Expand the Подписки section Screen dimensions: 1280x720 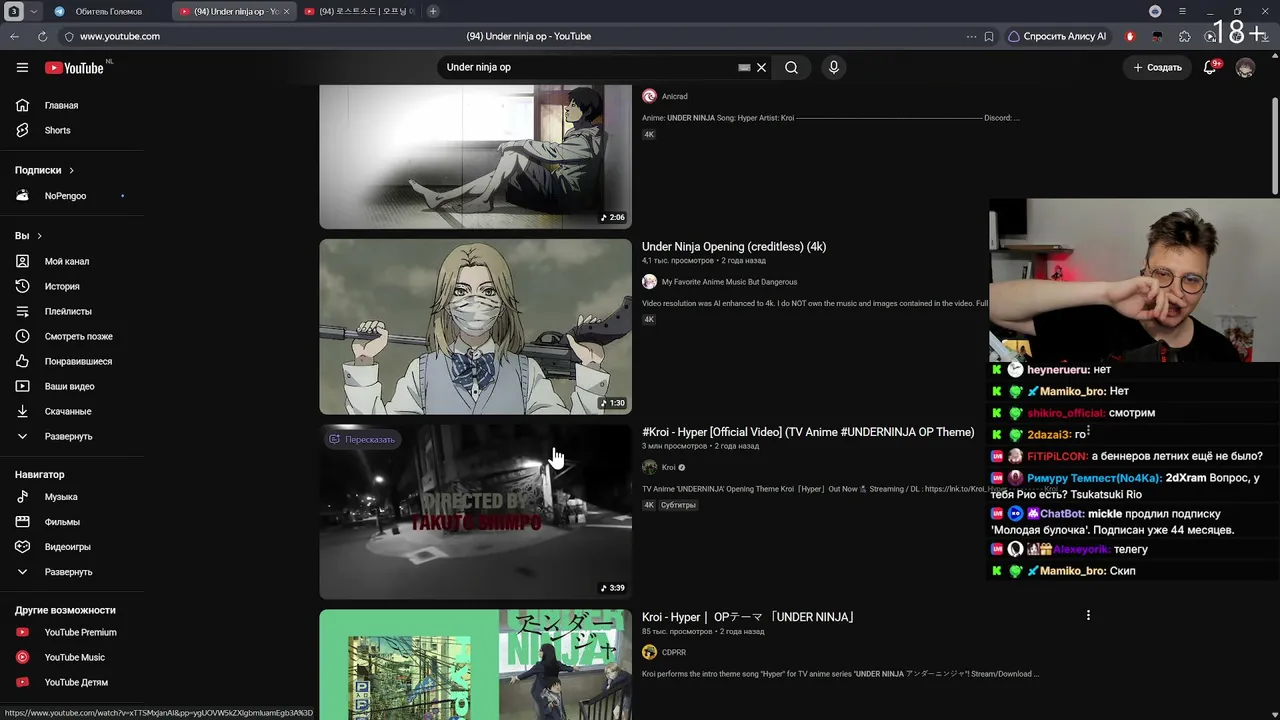(45, 170)
